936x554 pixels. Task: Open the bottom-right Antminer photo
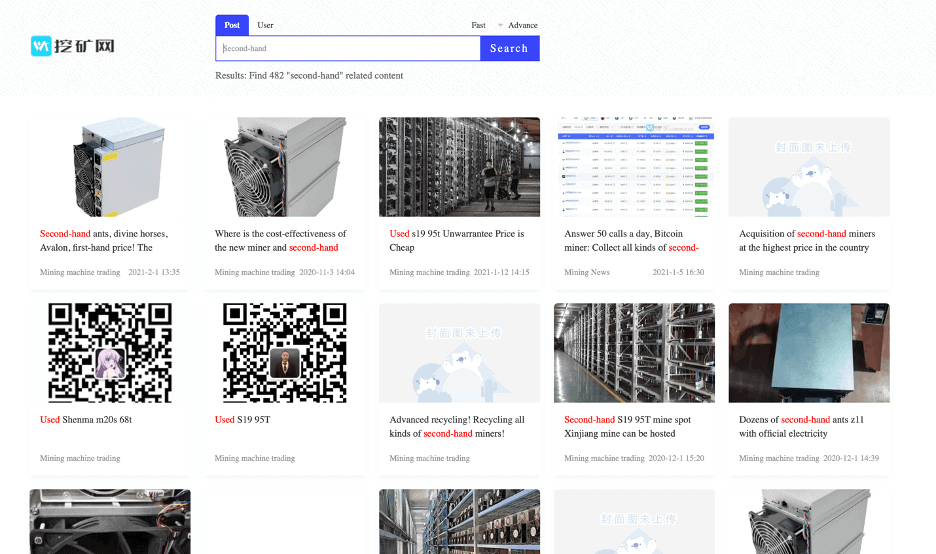[x=809, y=522]
